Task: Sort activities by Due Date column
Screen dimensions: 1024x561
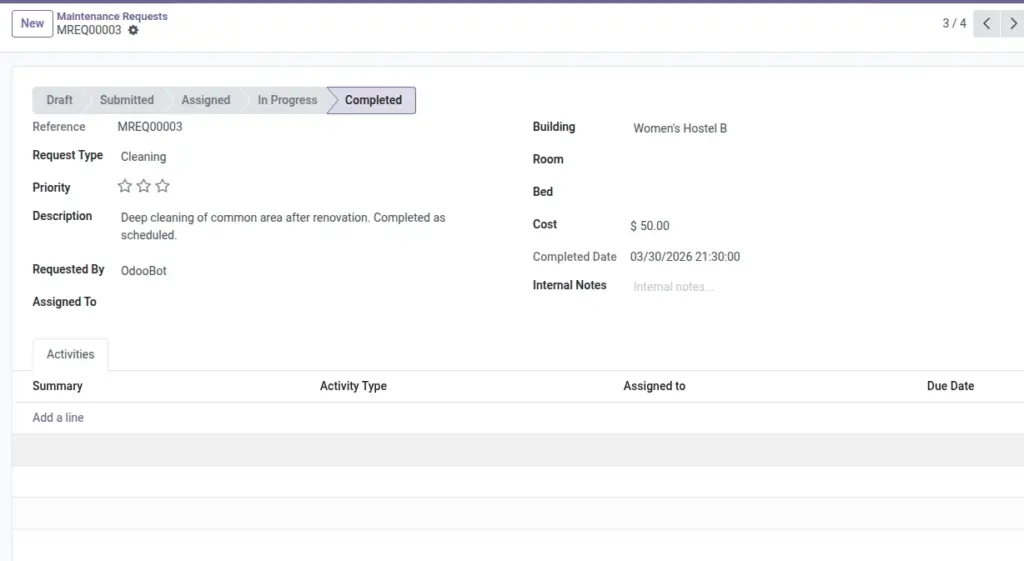Action: (950, 386)
